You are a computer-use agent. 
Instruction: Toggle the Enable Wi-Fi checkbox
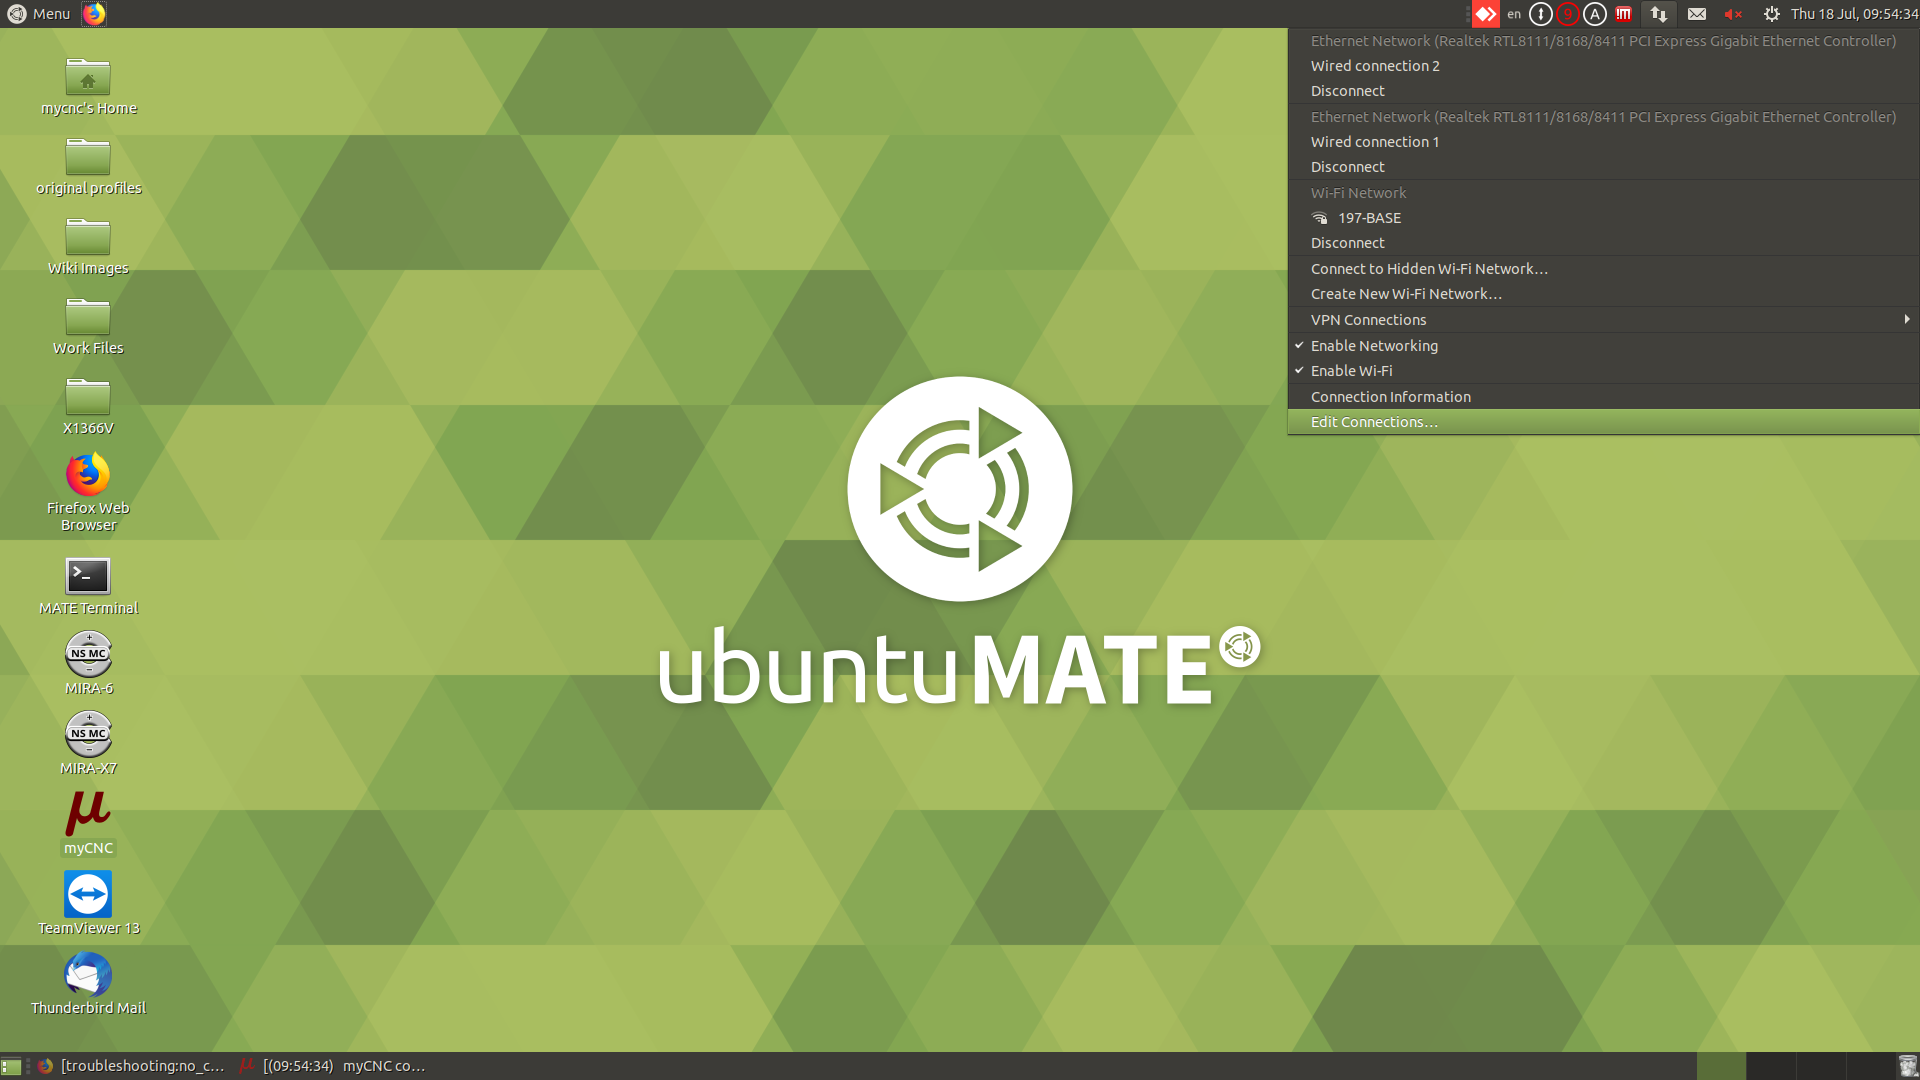(1351, 371)
